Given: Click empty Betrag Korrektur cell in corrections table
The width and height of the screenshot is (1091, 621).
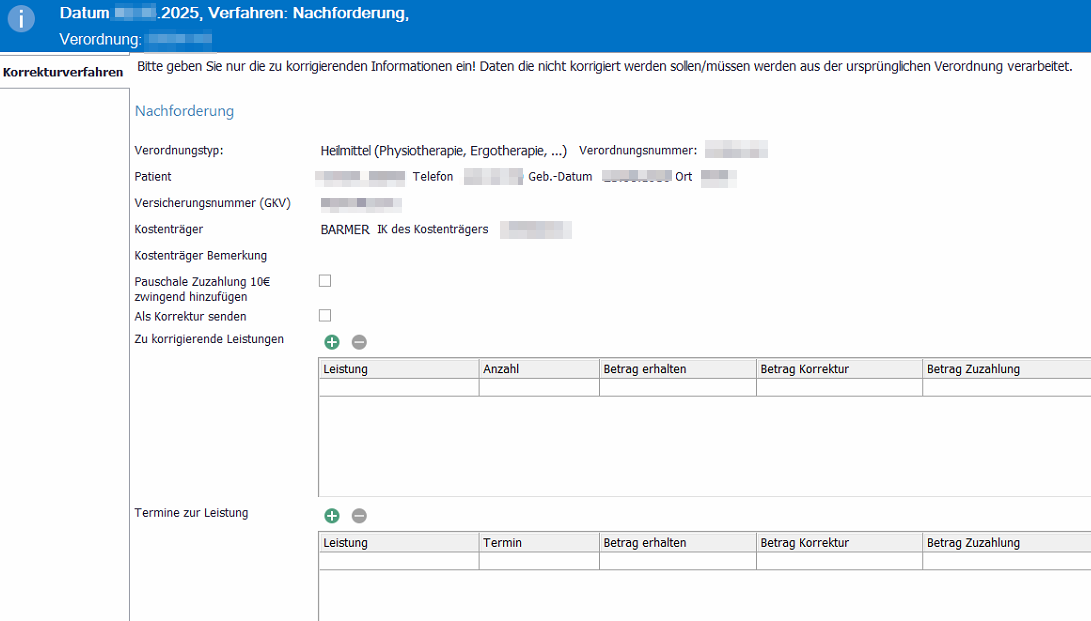Looking at the screenshot, I should point(839,387).
